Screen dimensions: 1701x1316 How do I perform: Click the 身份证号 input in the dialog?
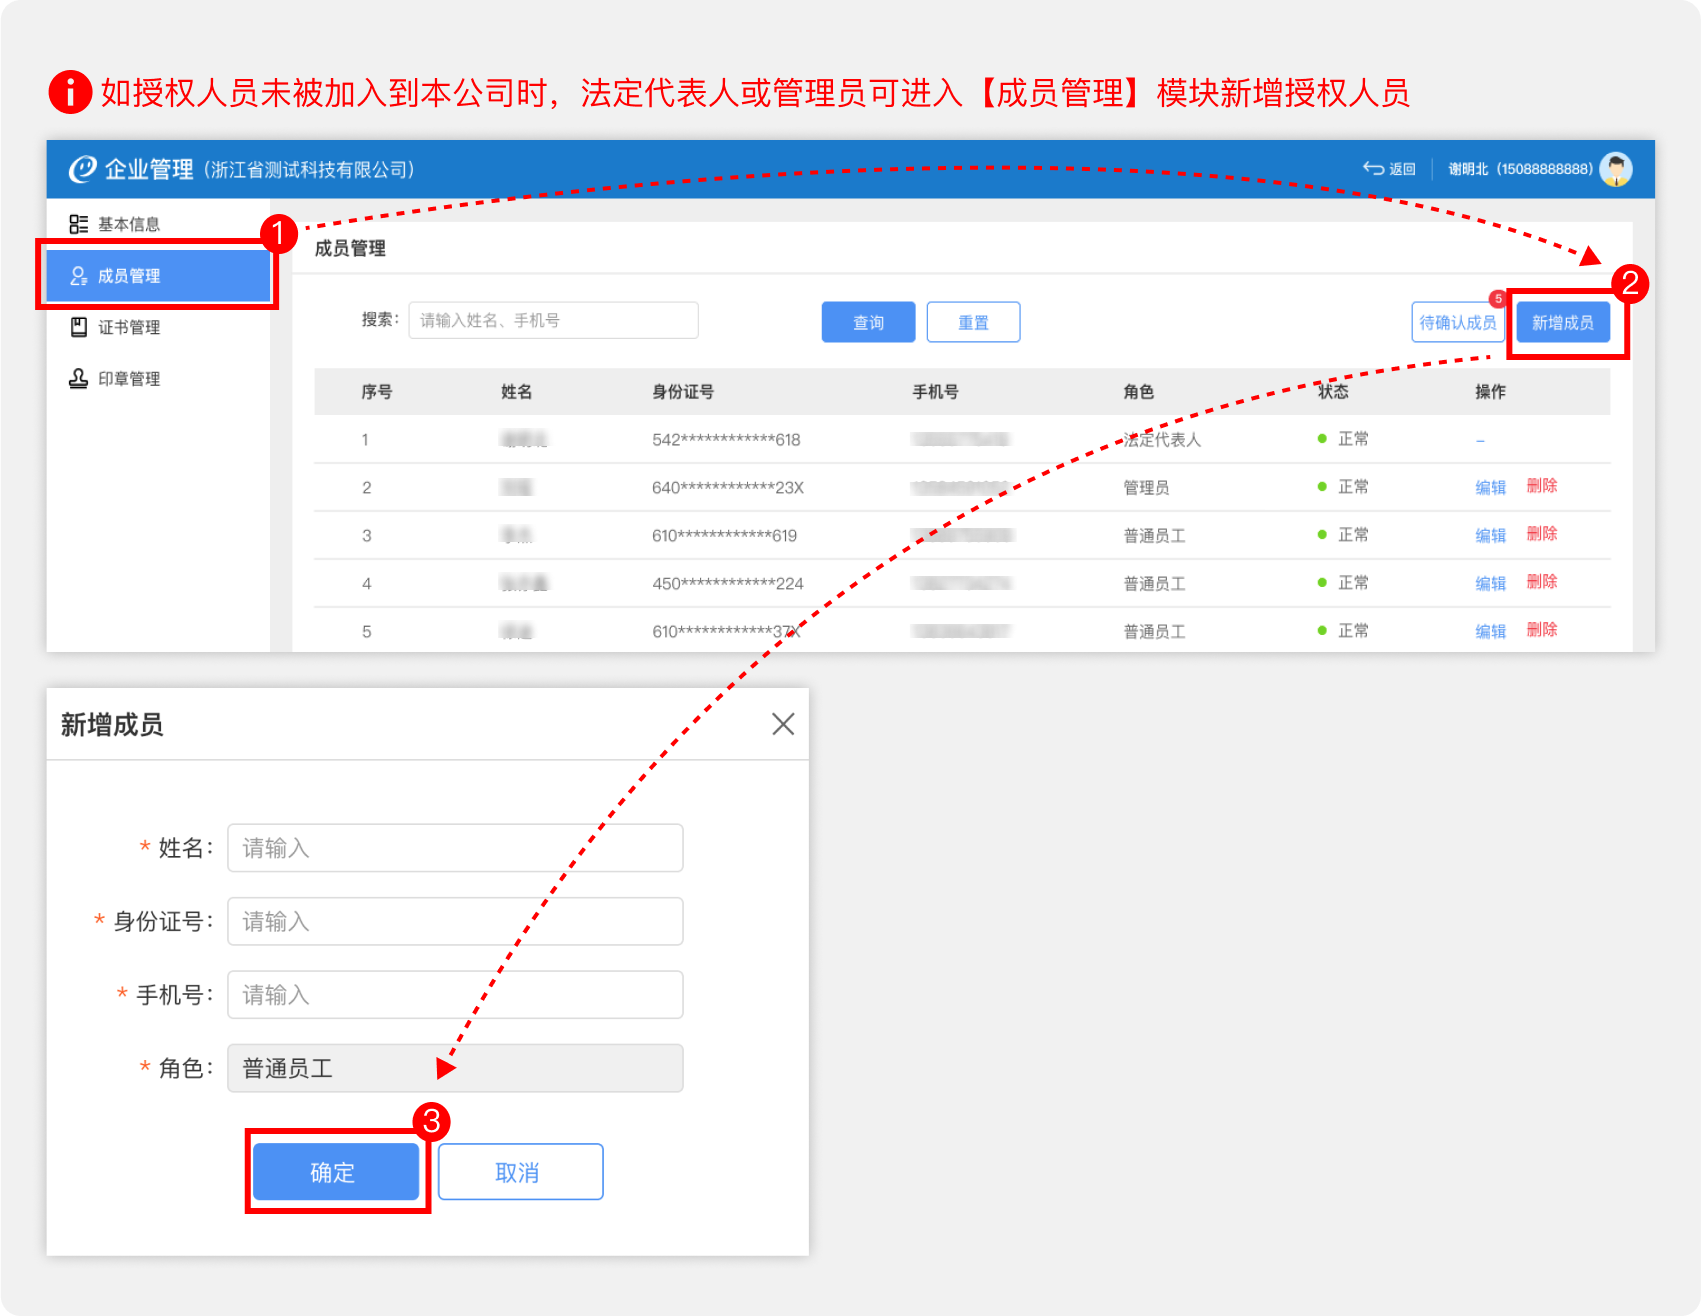pos(455,921)
